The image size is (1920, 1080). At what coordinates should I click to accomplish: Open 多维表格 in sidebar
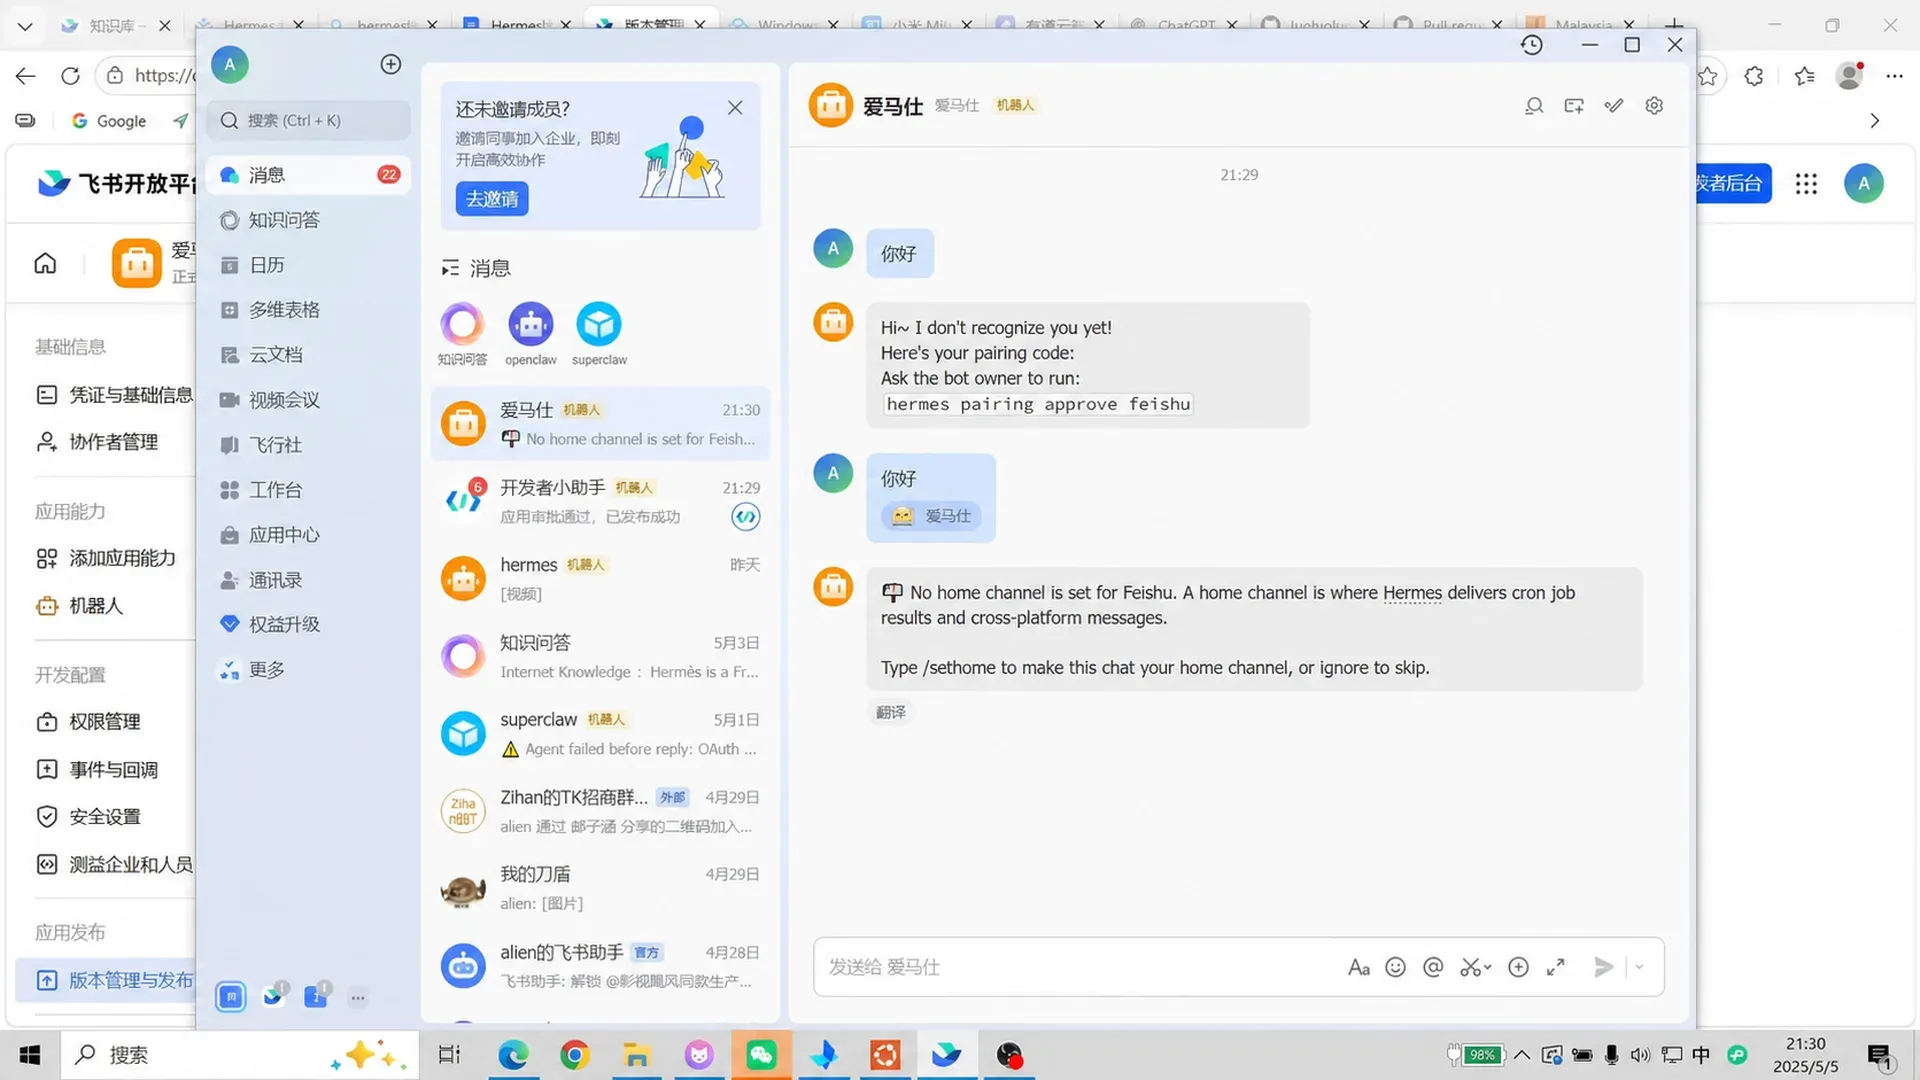[x=309, y=310]
